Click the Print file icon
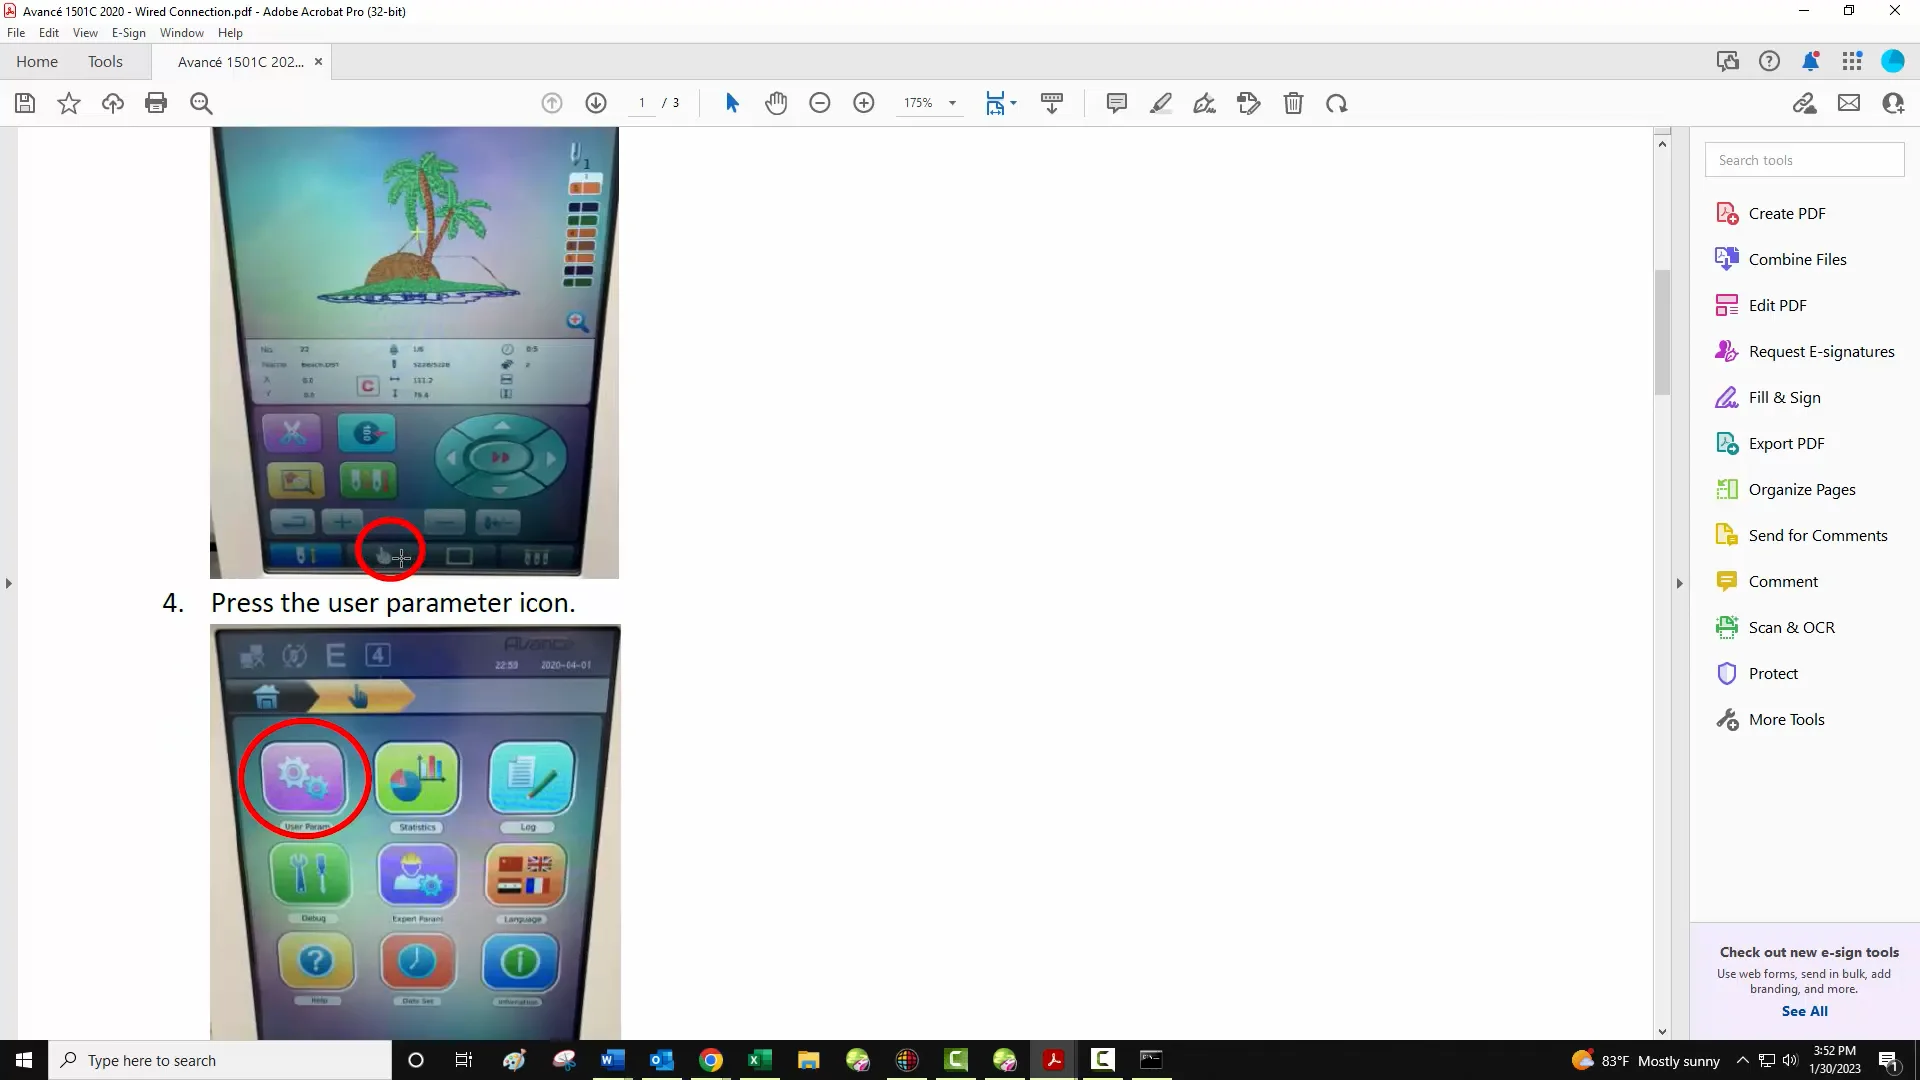1920x1080 pixels. point(156,103)
